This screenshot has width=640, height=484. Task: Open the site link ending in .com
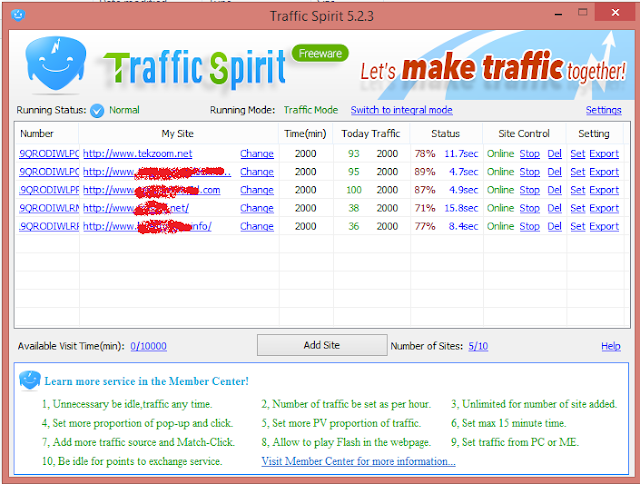click(x=151, y=190)
